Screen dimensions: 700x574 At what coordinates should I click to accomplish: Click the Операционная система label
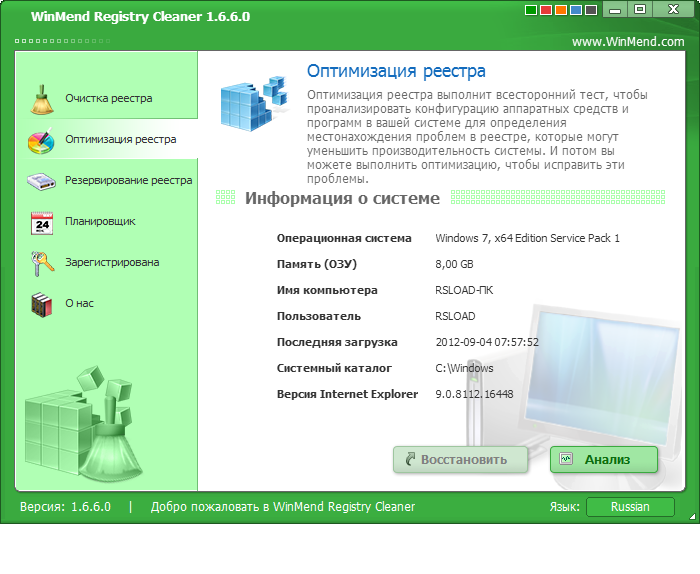[x=344, y=238]
